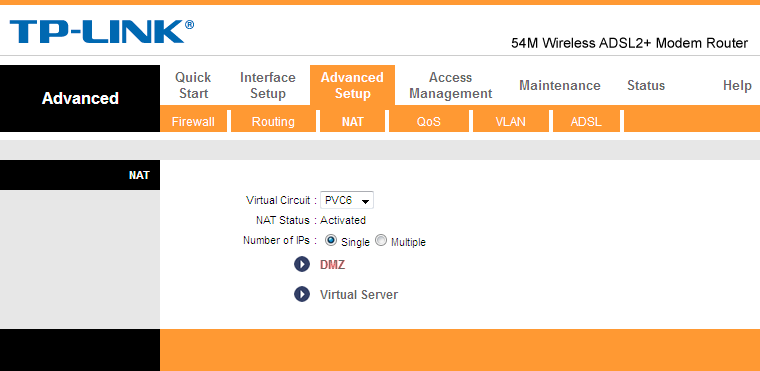Click the Advanced section heading
760x371 pixels.
tap(80, 98)
